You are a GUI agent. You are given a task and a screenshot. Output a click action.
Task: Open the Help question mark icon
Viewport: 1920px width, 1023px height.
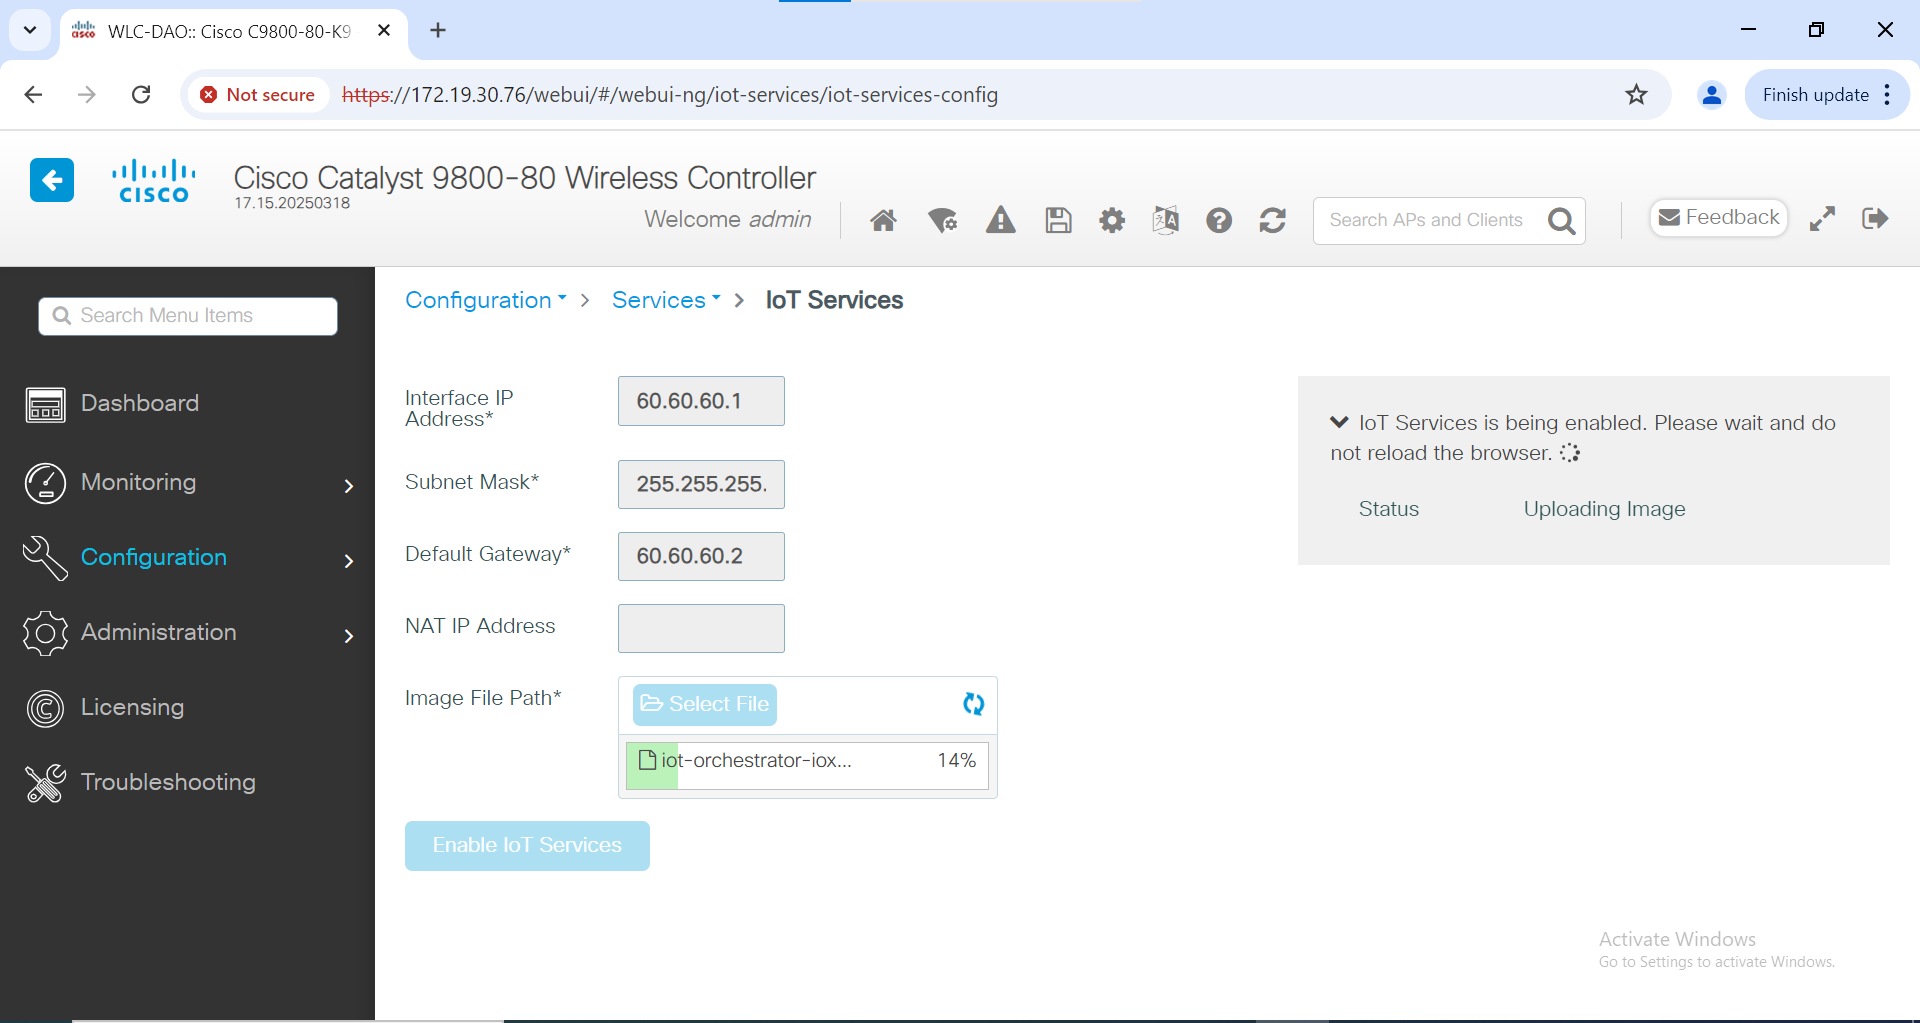[1219, 220]
